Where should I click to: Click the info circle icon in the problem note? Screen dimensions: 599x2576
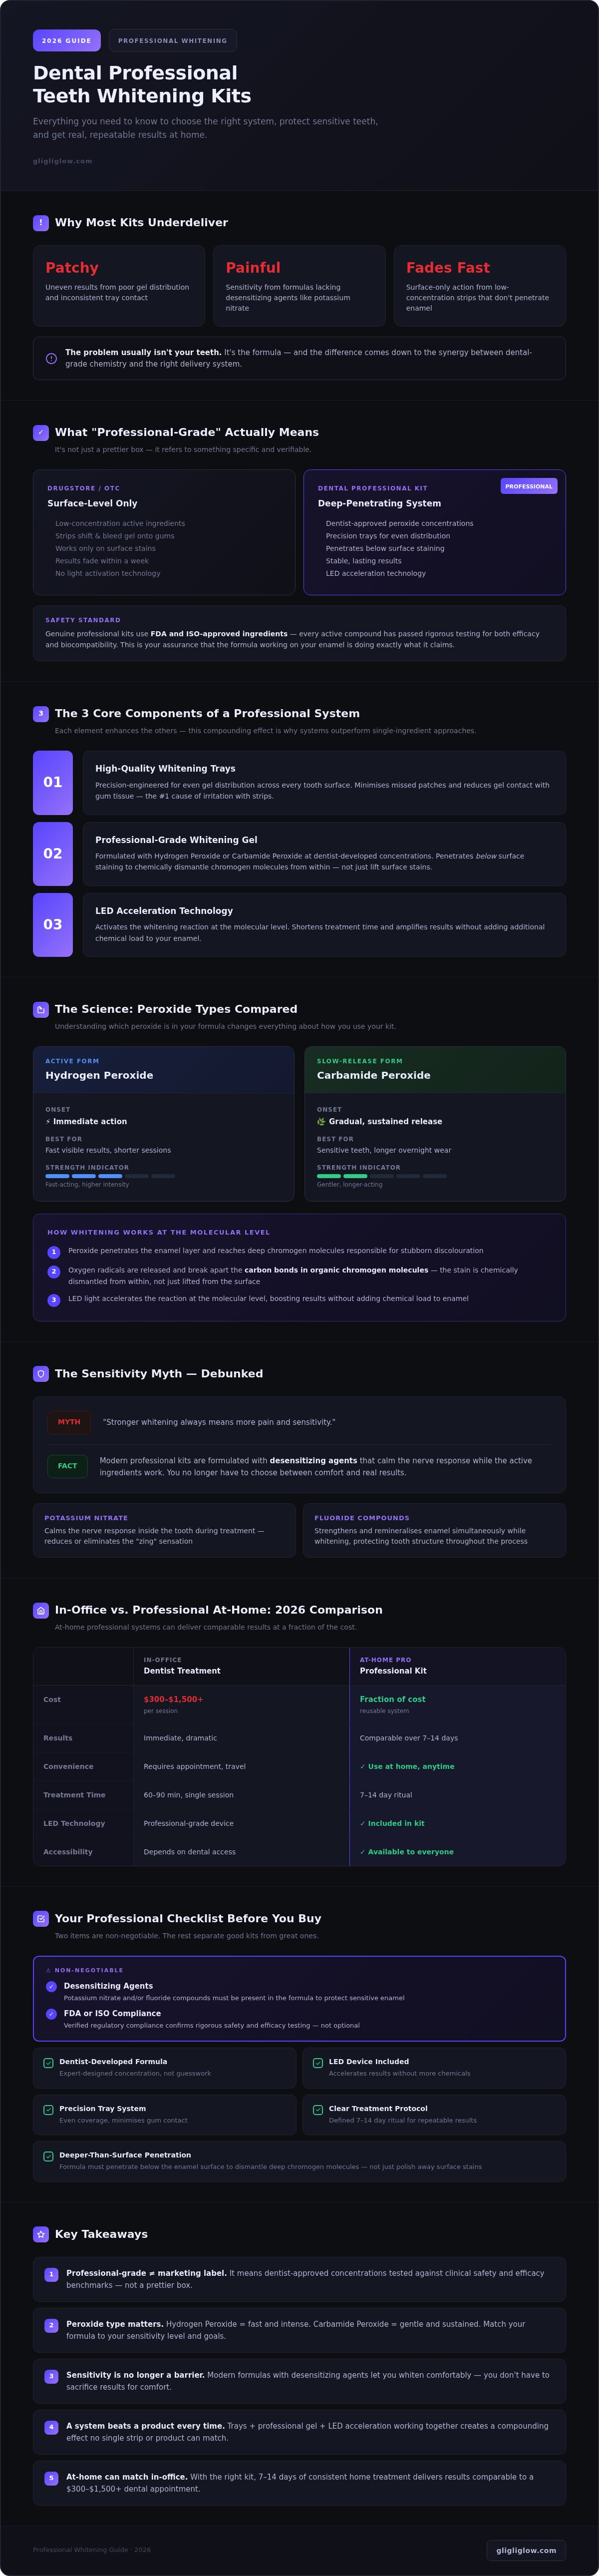pyautogui.click(x=51, y=358)
